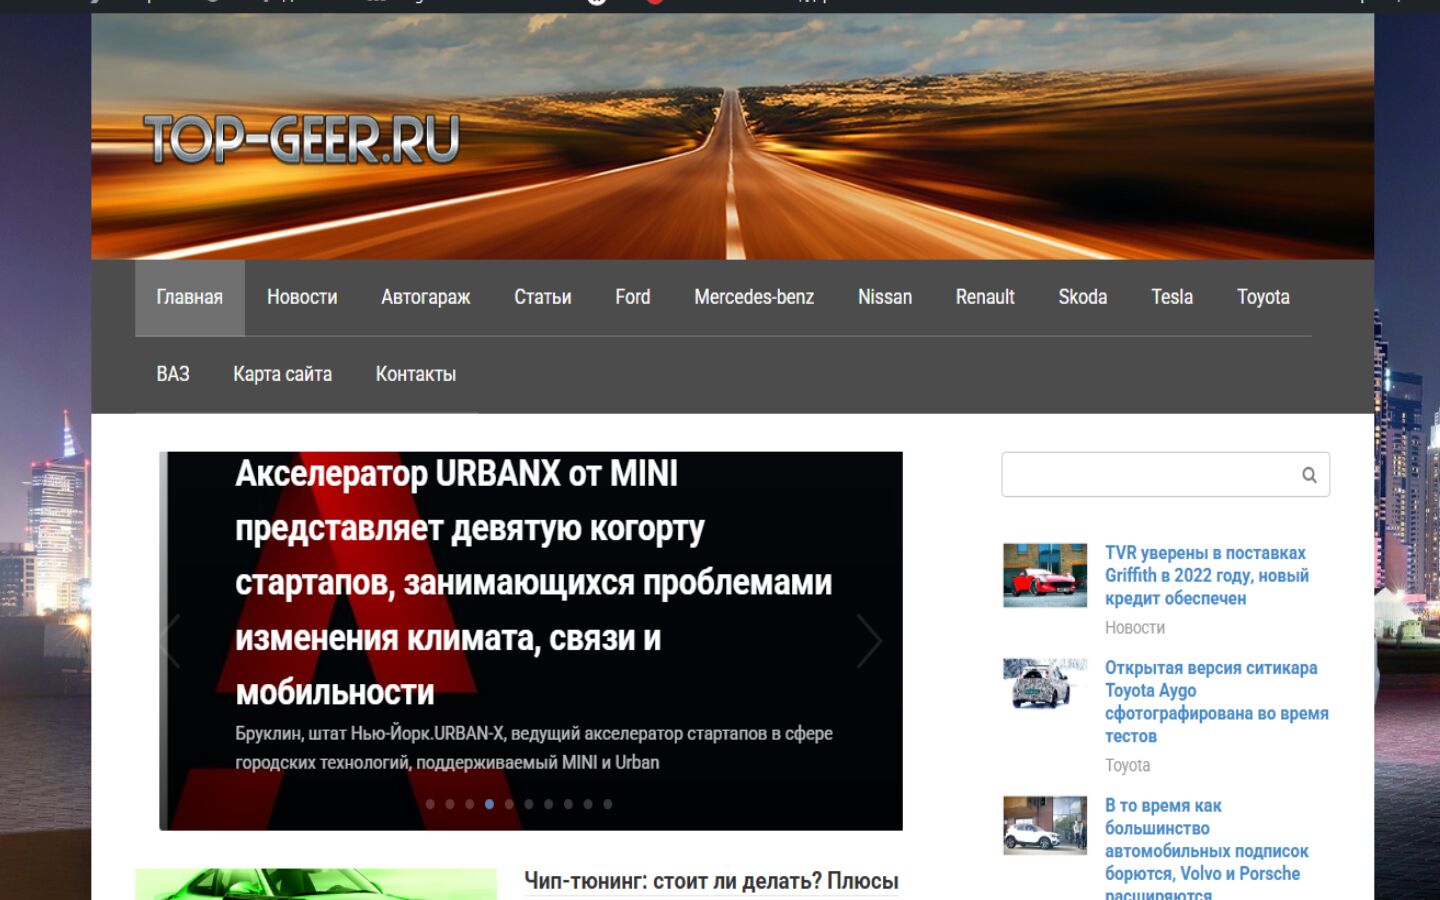Screen dimensions: 1440x900
Task: Select the last slider pagination dot
Action: point(607,804)
